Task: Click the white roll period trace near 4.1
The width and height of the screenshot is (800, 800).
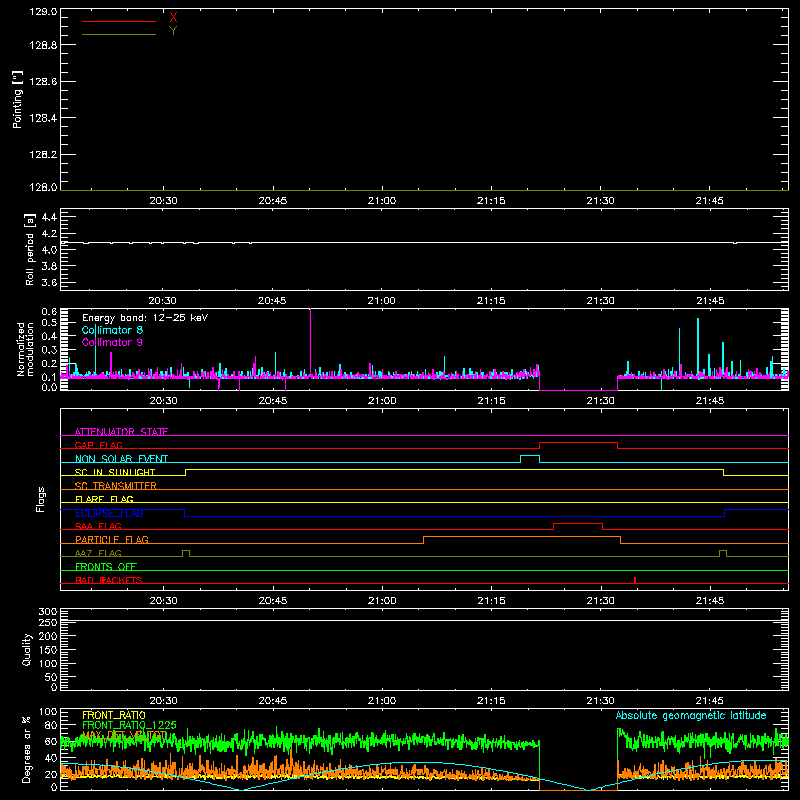Action: [424, 242]
